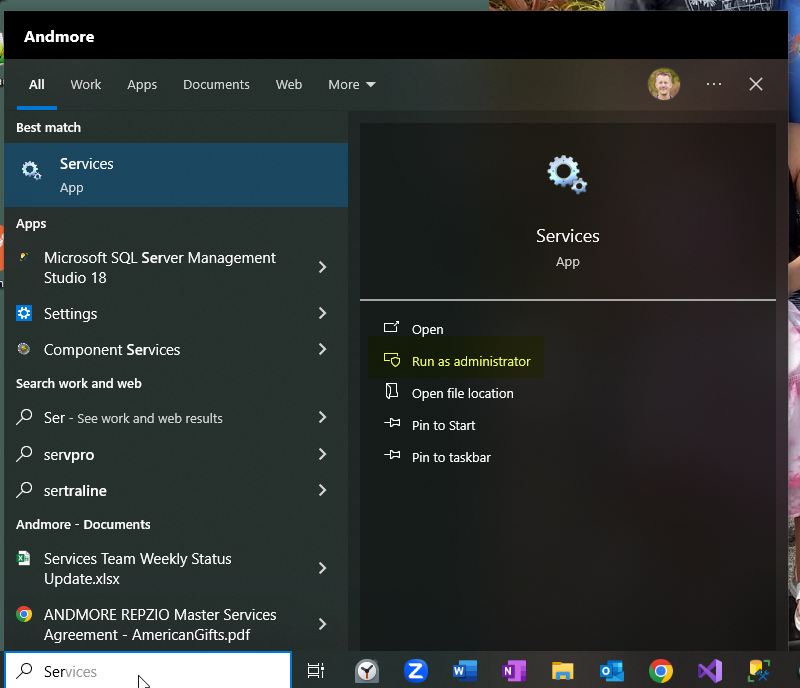Viewport: 800px width, 688px height.
Task: Click the Chrome icon beside ANDMORE REPZIO agreement
Action: point(24,614)
